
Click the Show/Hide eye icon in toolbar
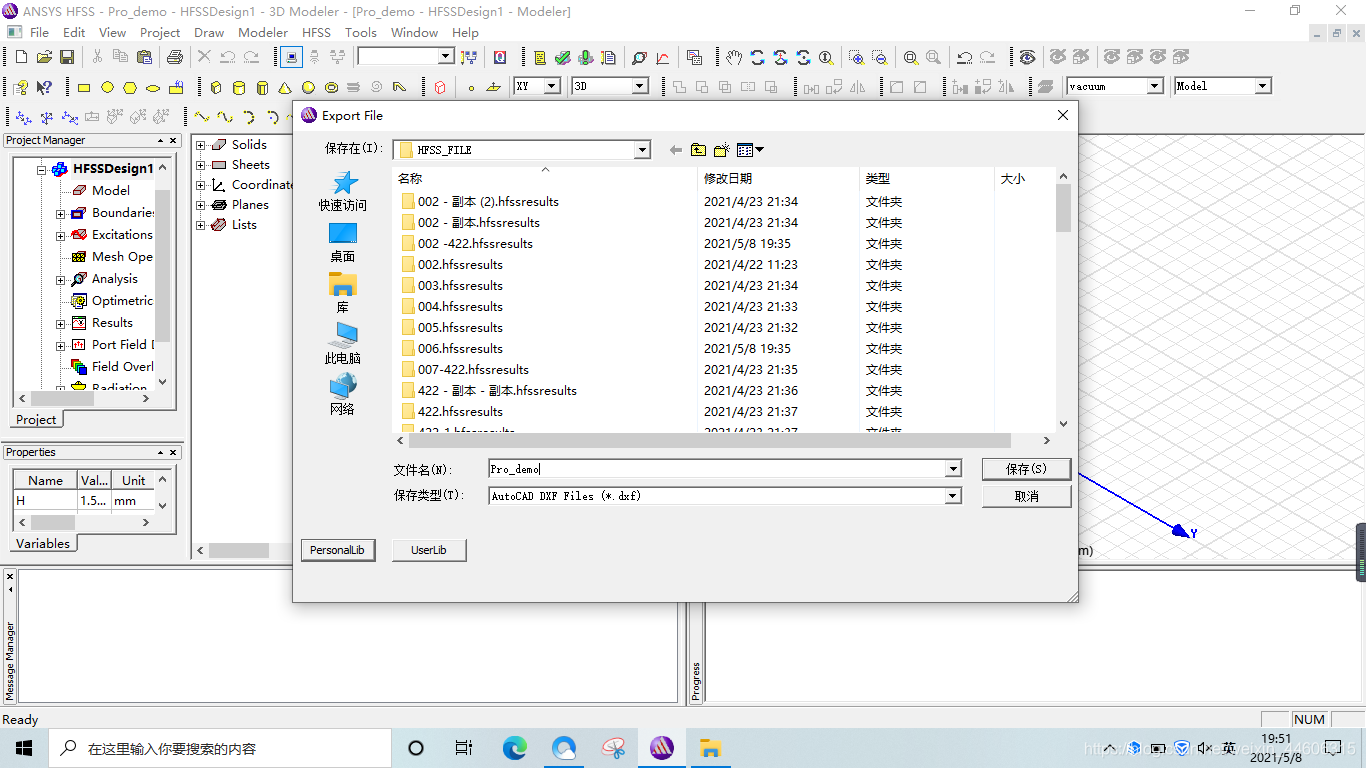click(x=1027, y=58)
